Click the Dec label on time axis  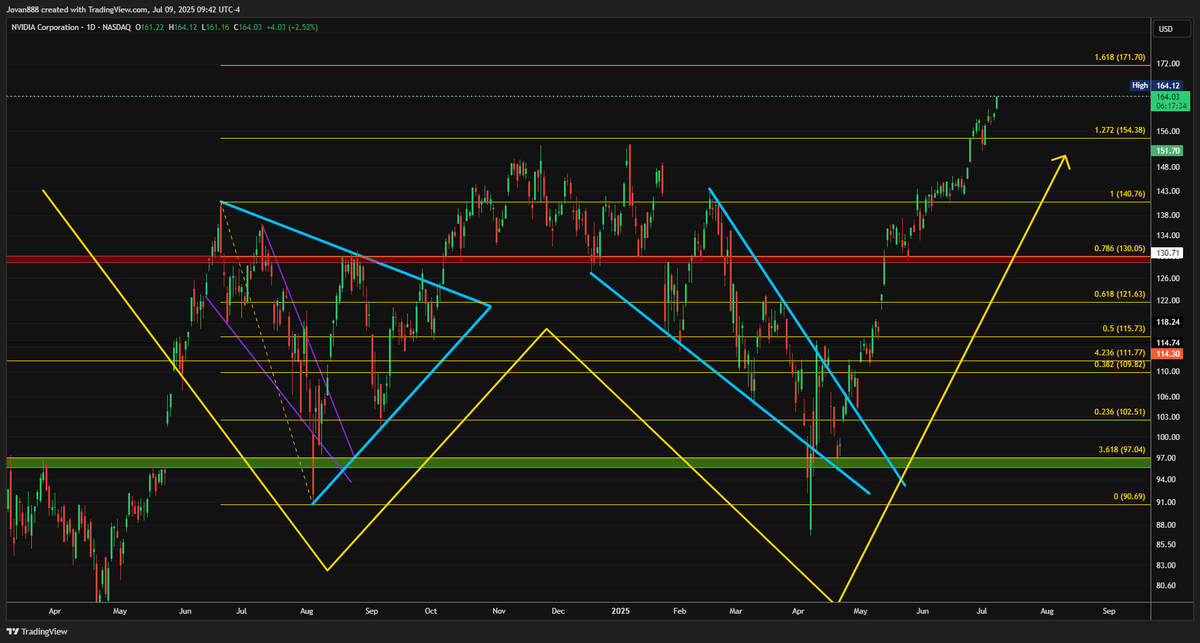pyautogui.click(x=557, y=609)
